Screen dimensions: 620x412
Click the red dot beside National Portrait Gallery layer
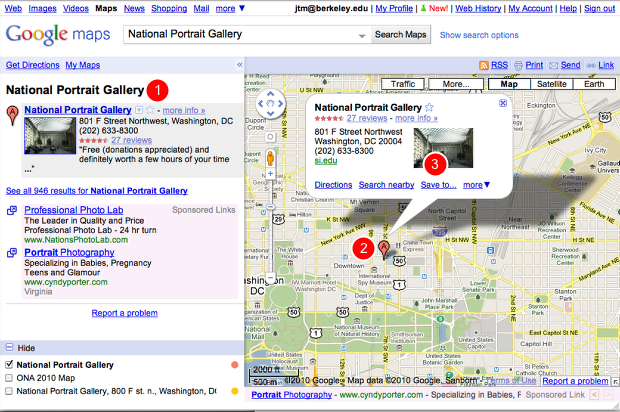coord(234,365)
